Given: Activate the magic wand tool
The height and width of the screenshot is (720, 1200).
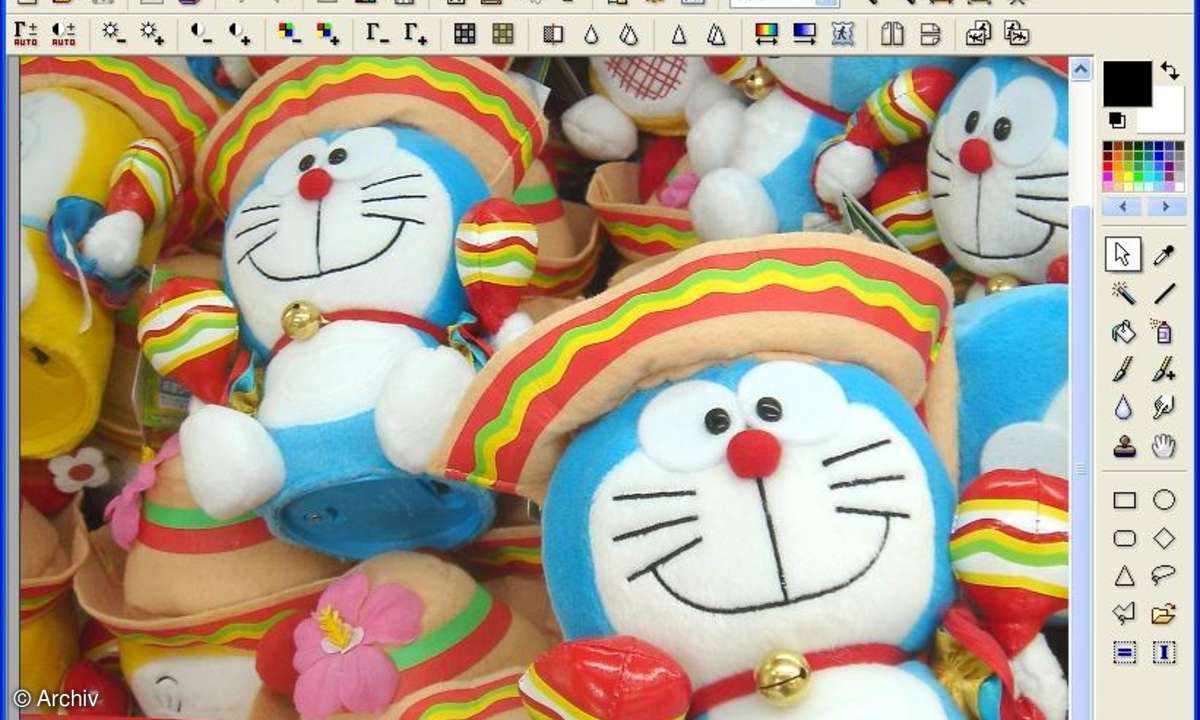Looking at the screenshot, I should pyautogui.click(x=1123, y=293).
